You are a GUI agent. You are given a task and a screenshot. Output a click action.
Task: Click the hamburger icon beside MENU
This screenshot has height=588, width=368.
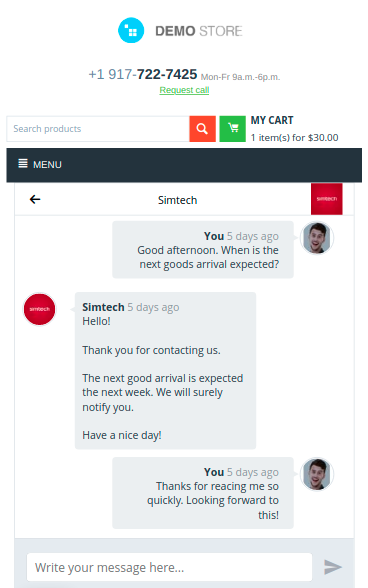pos(23,164)
